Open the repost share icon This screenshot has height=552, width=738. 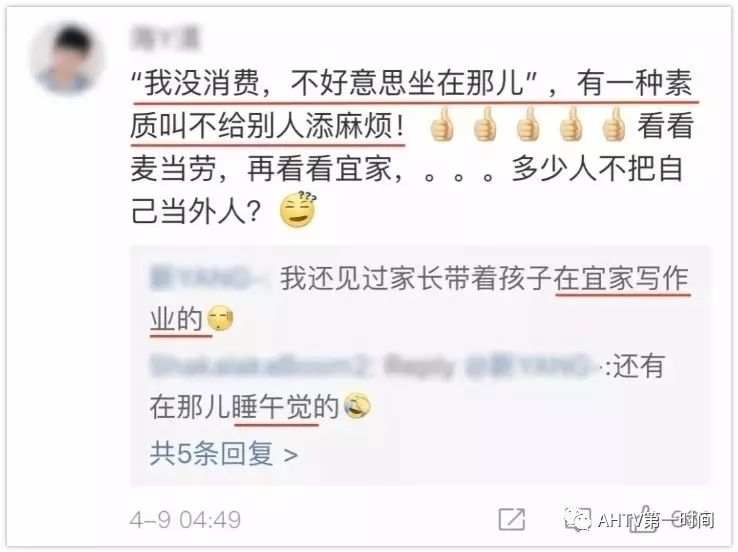pyautogui.click(x=512, y=519)
